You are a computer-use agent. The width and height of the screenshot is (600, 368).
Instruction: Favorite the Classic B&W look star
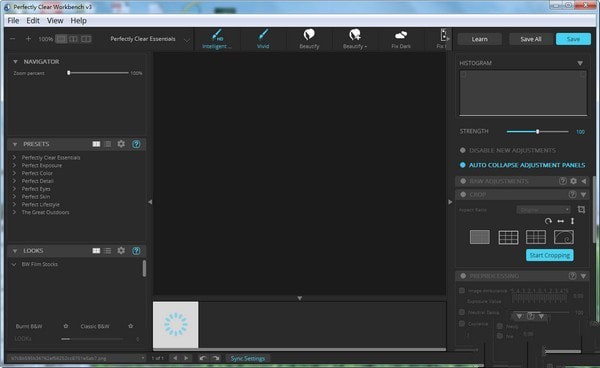click(130, 326)
